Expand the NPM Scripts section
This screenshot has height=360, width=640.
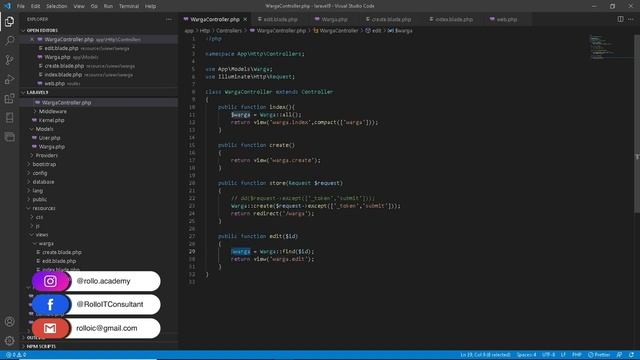pyautogui.click(x=41, y=347)
